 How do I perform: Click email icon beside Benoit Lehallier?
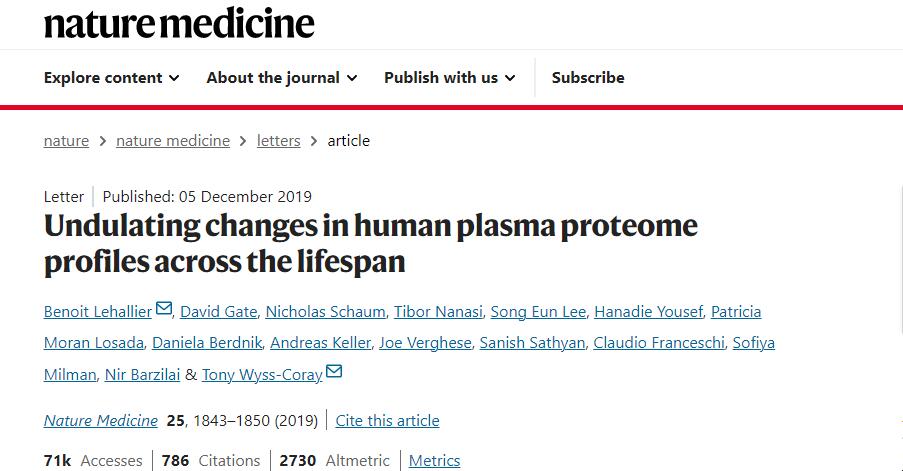click(x=164, y=310)
